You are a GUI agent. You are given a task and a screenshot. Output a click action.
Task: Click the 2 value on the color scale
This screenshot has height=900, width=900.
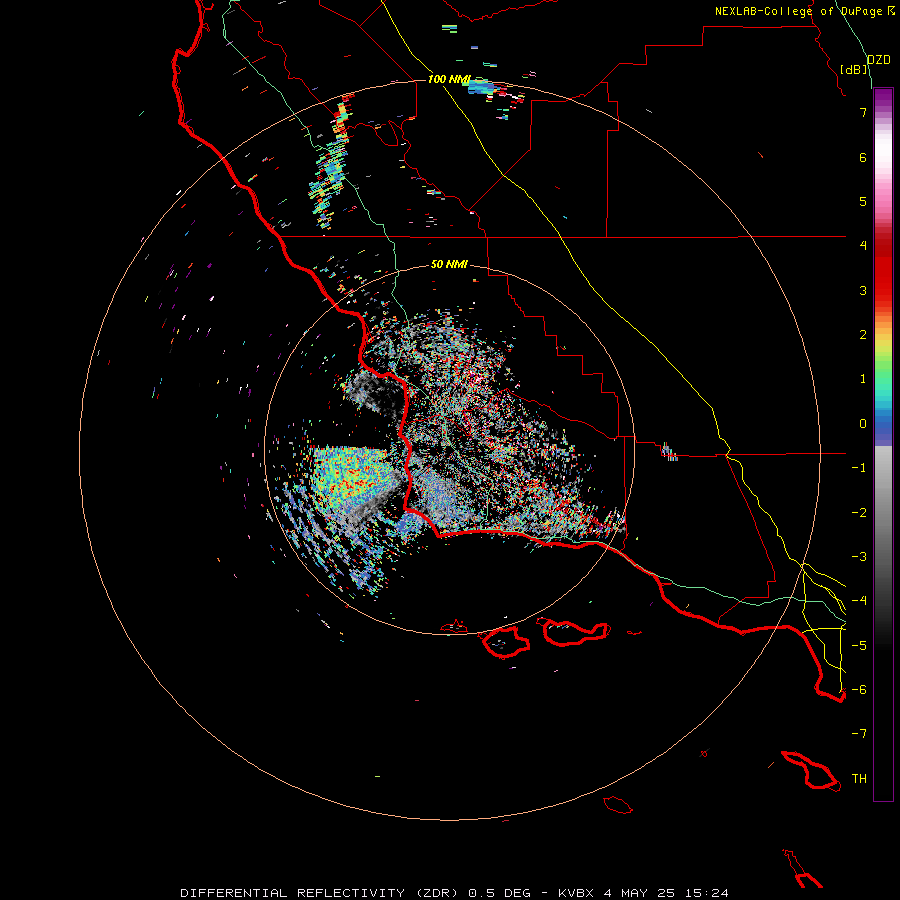coord(863,335)
